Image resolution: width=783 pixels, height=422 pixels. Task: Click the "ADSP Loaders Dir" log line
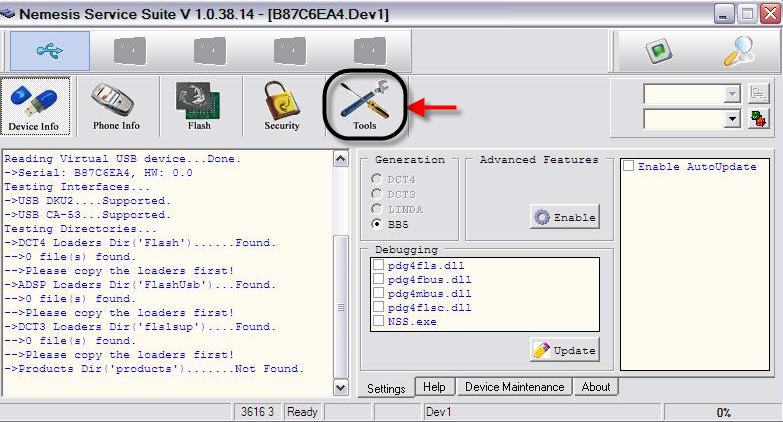pos(140,285)
